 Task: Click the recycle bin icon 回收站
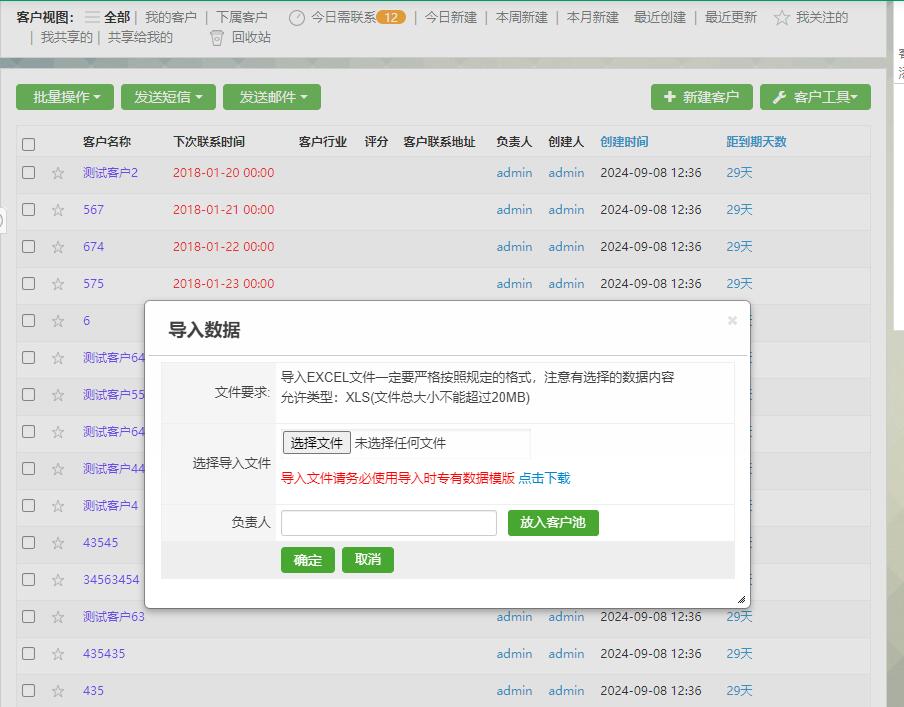point(216,37)
